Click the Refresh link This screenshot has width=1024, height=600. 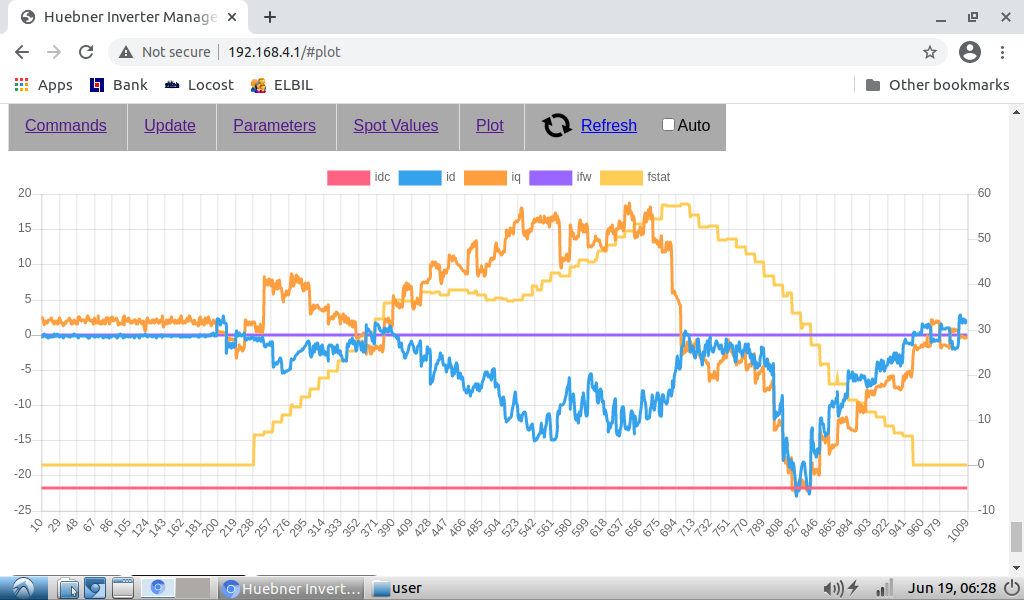click(608, 125)
